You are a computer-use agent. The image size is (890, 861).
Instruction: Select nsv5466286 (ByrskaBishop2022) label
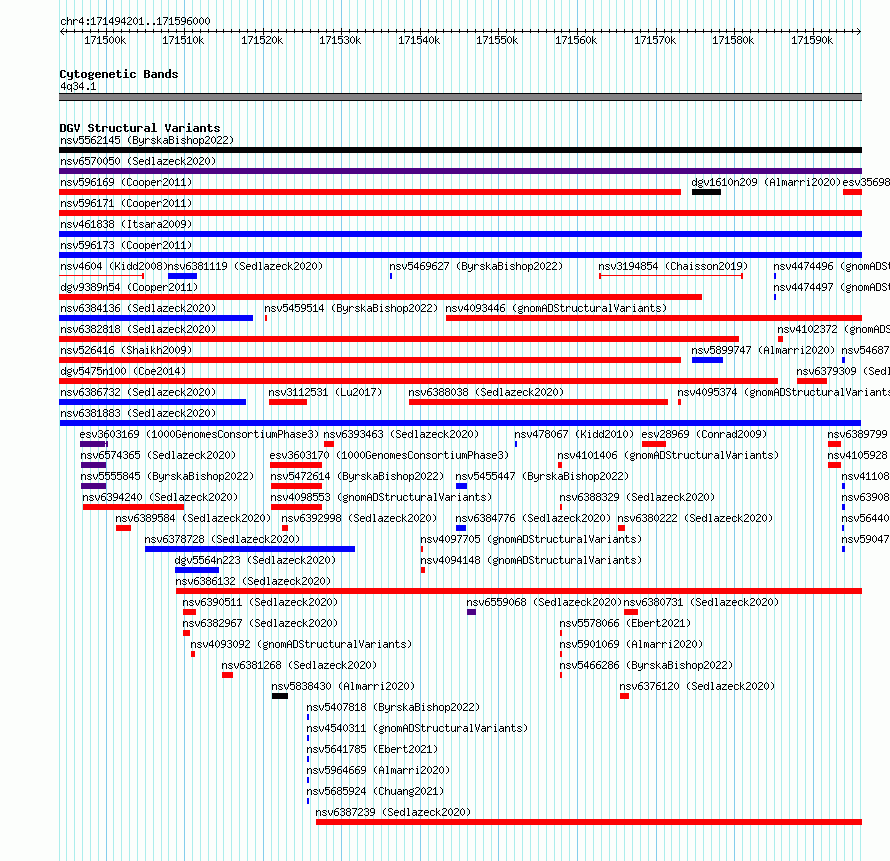[x=646, y=665]
